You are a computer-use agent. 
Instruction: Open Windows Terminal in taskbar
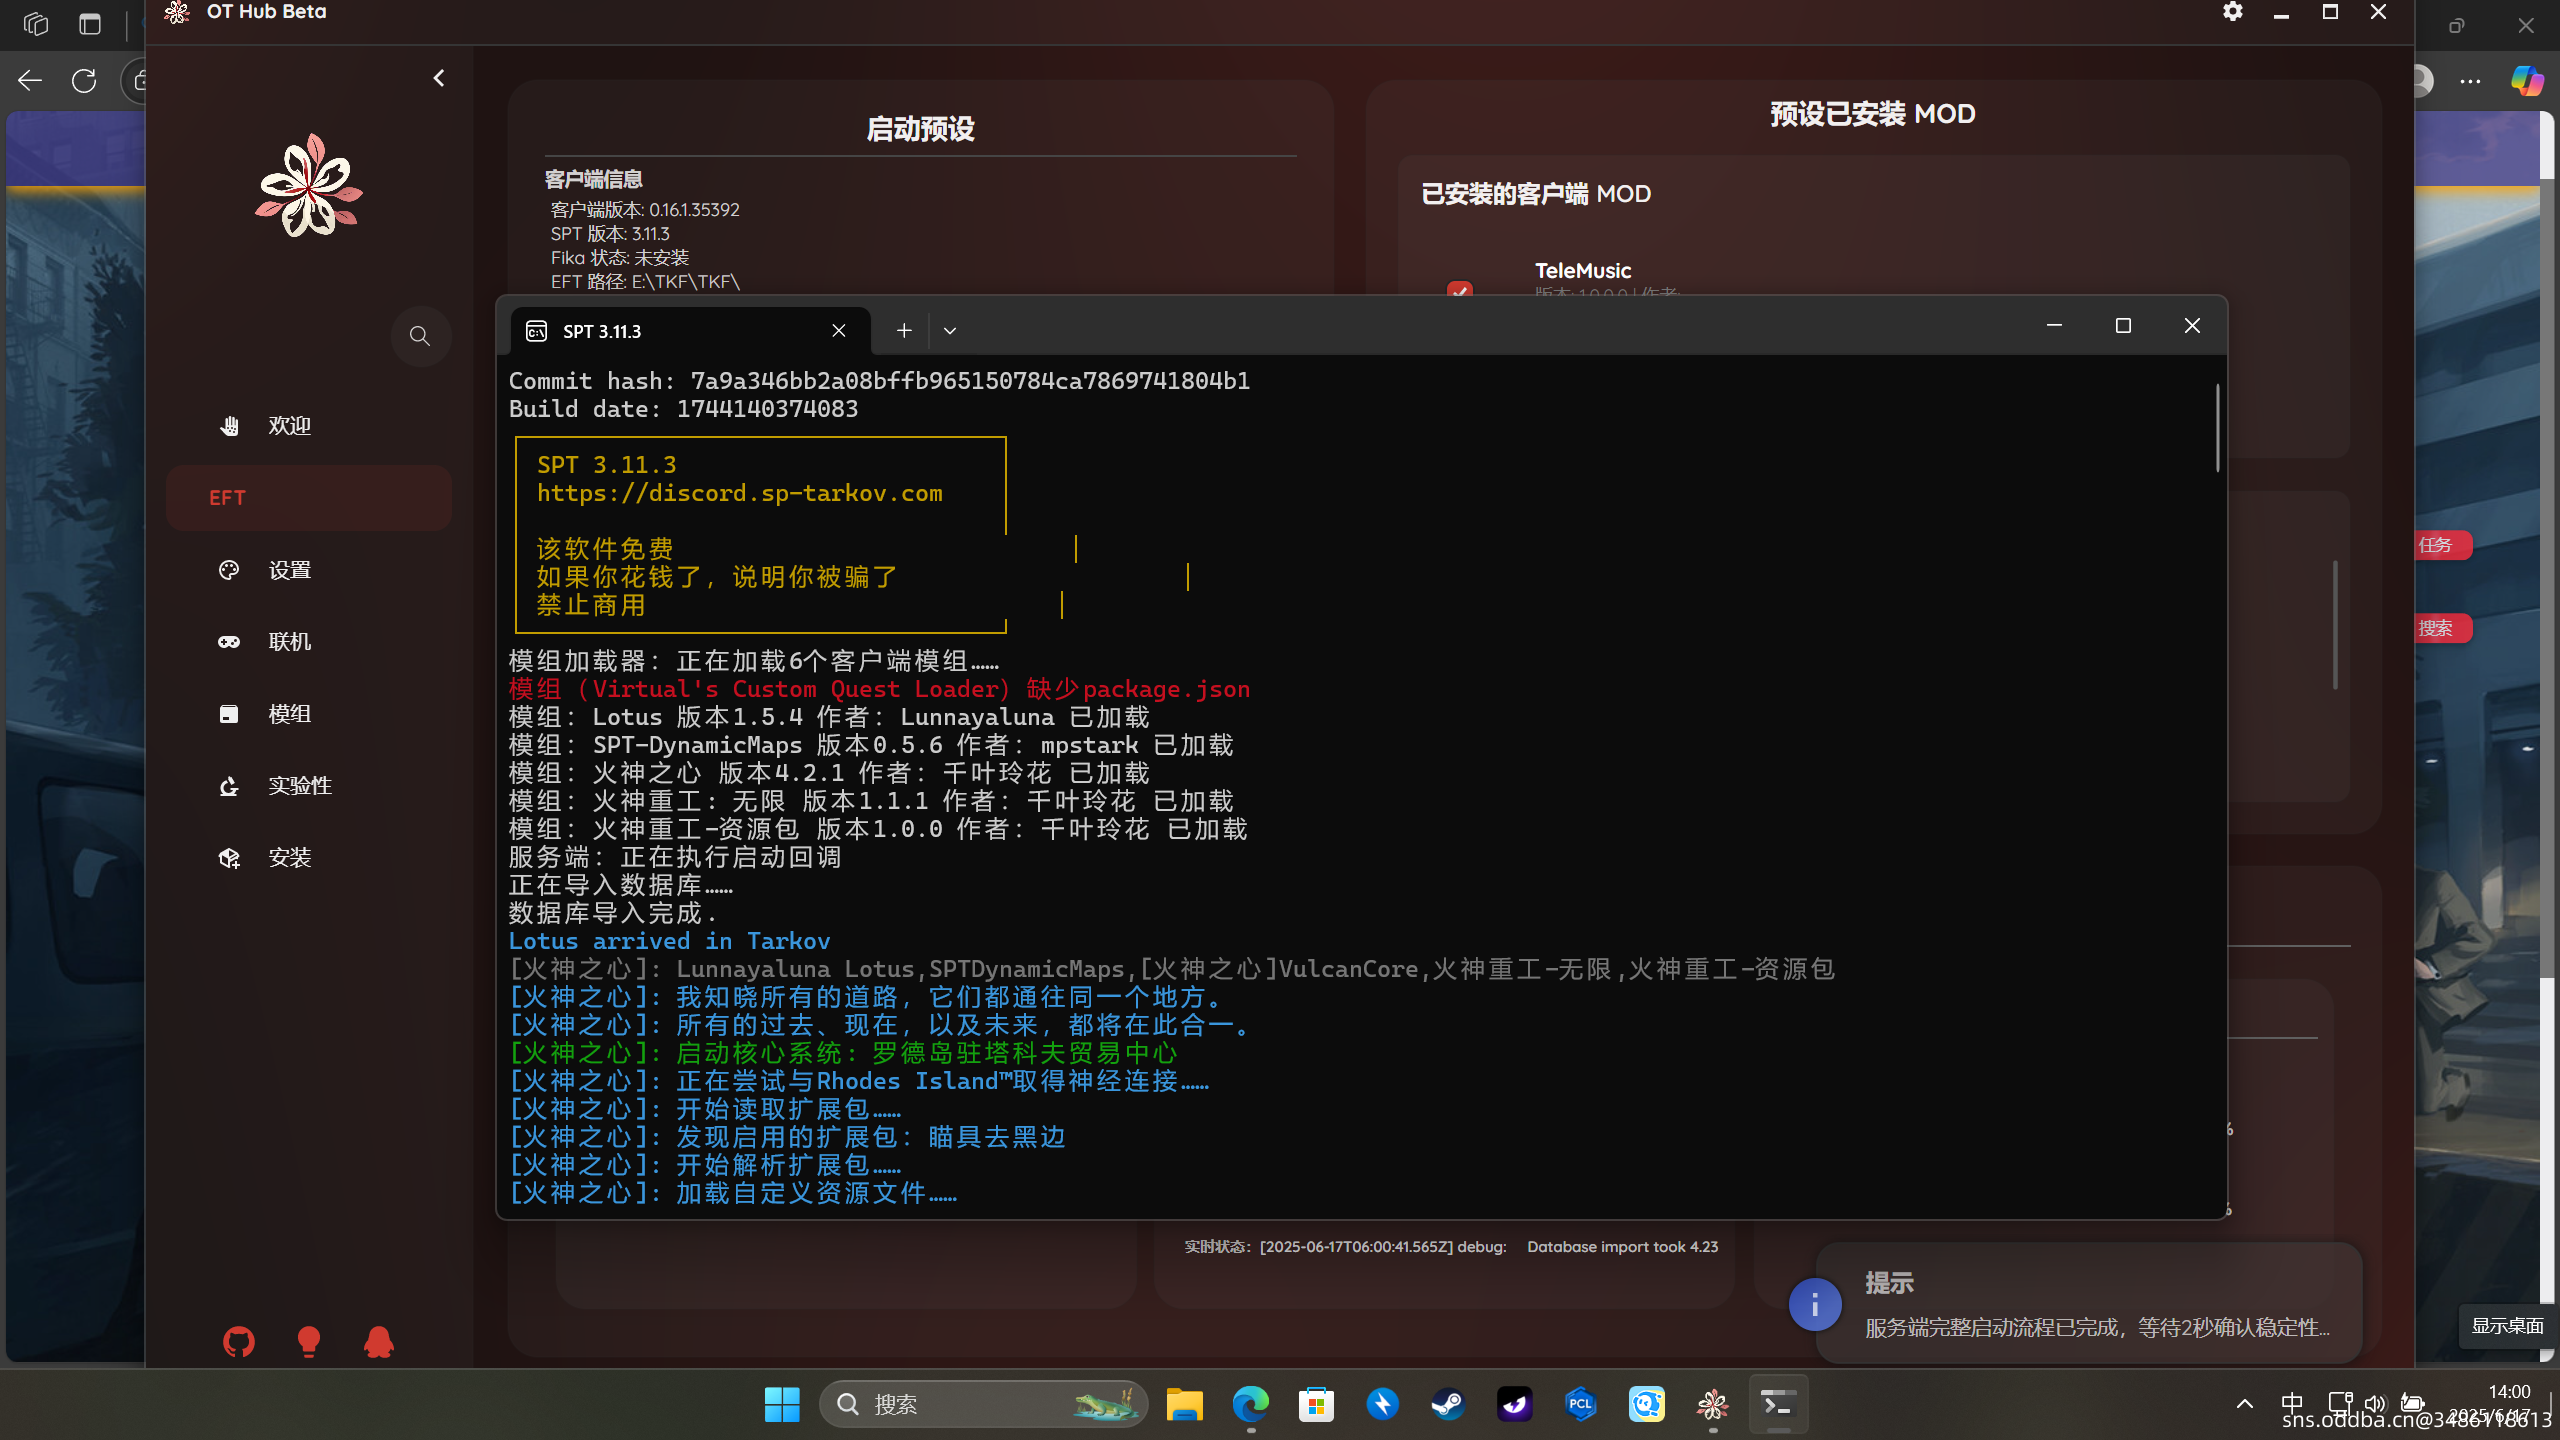[1778, 1404]
